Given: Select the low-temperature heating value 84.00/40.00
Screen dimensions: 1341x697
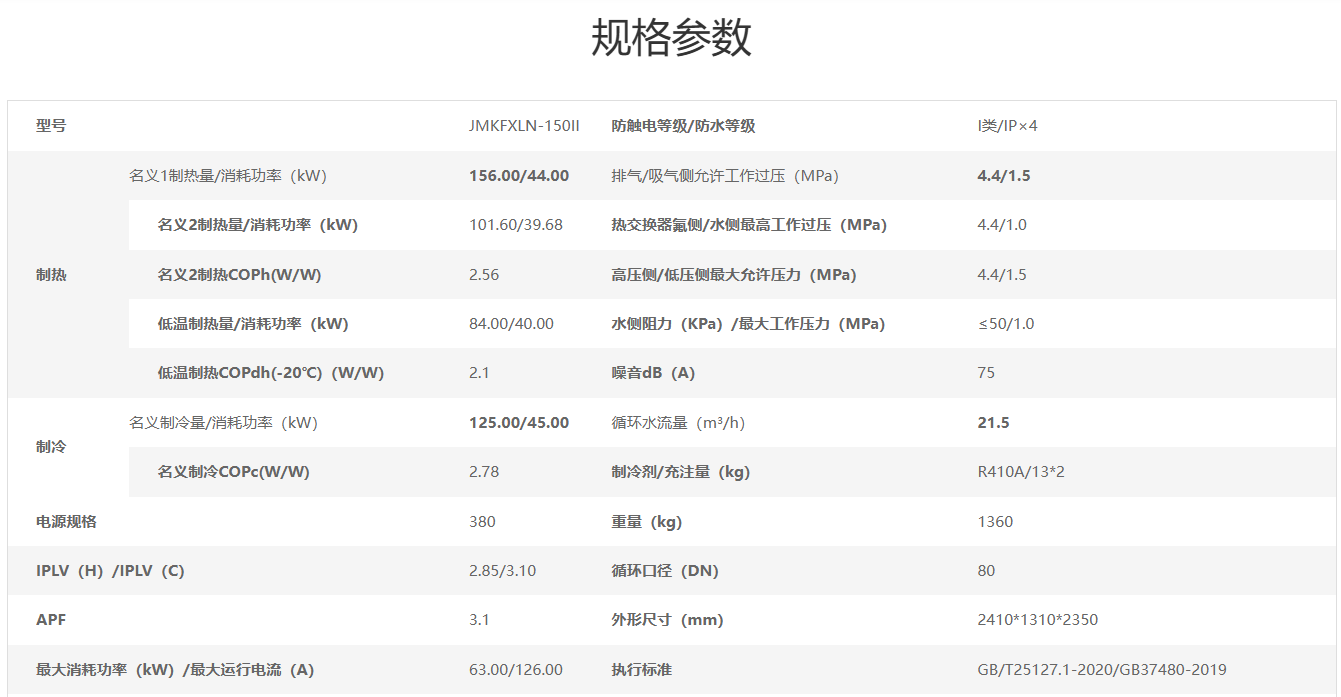Looking at the screenshot, I should 511,324.
